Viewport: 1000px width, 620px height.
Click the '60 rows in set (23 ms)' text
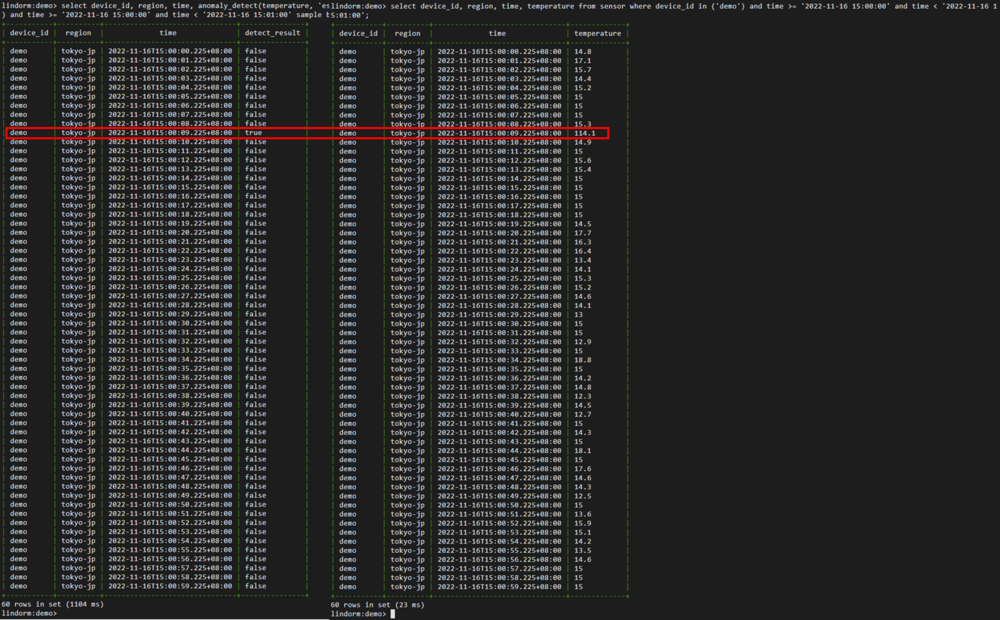pos(377,604)
